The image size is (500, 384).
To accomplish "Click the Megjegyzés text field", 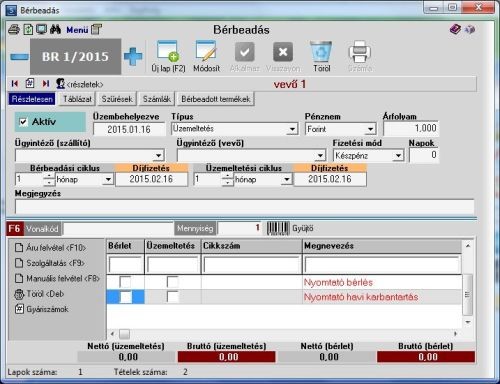I will point(245,207).
